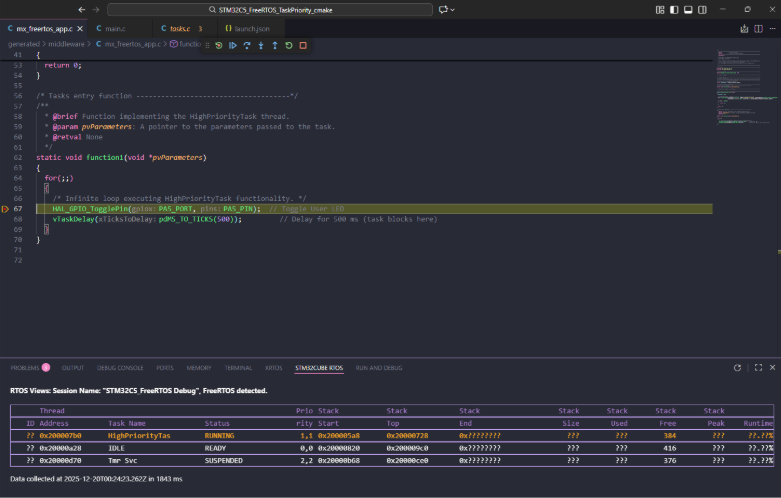Click the Task Name column header
The width and height of the screenshot is (781, 498).
pyautogui.click(x=127, y=423)
